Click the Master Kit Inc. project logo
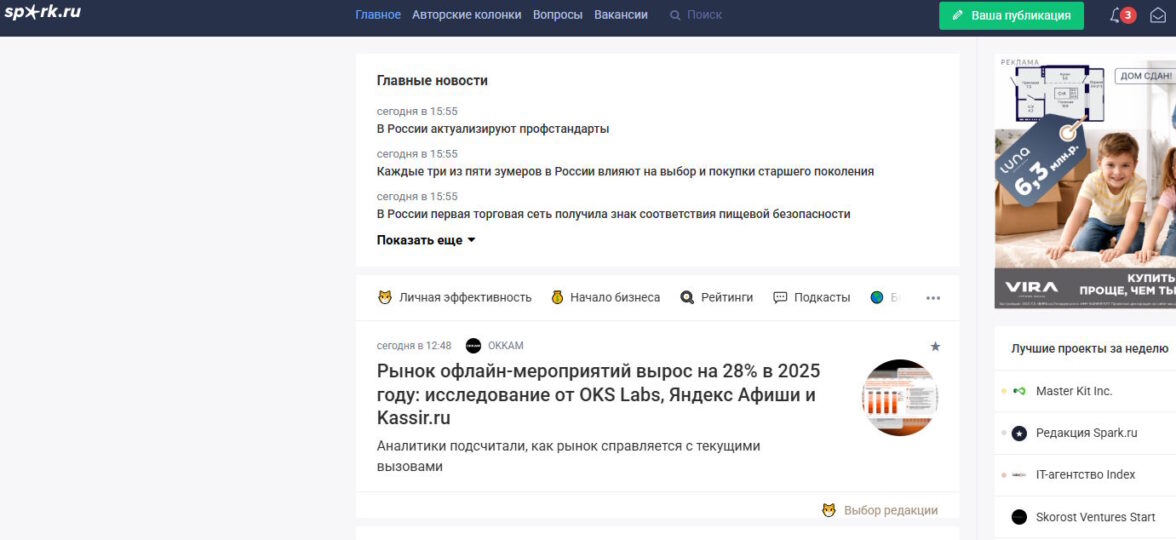1176x540 pixels. 1018,392
